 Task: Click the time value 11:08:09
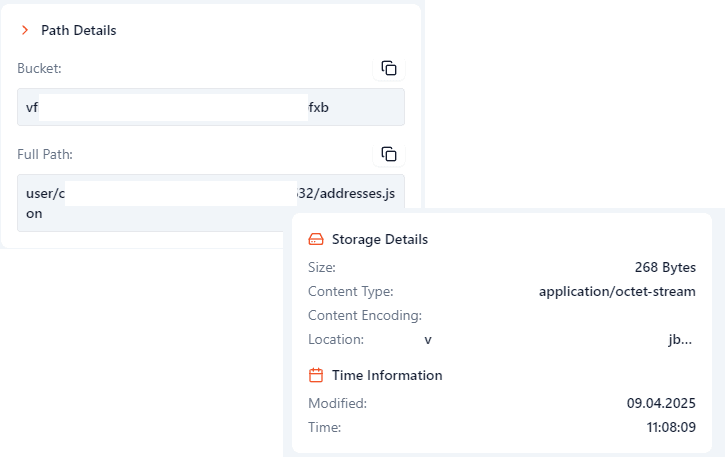pos(671,427)
